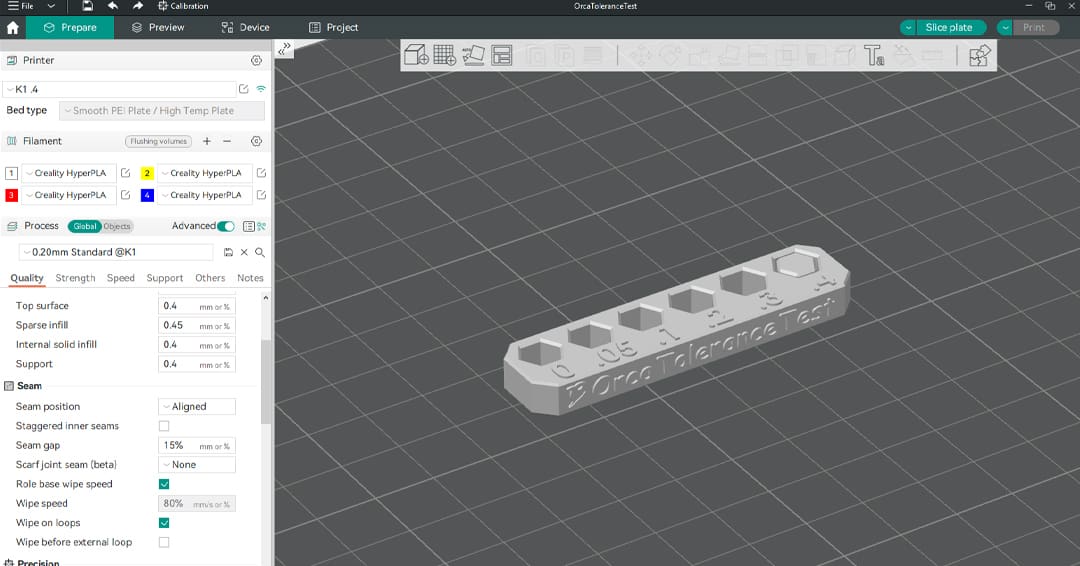
Task: Click the Add plate grid icon
Action: click(x=445, y=55)
